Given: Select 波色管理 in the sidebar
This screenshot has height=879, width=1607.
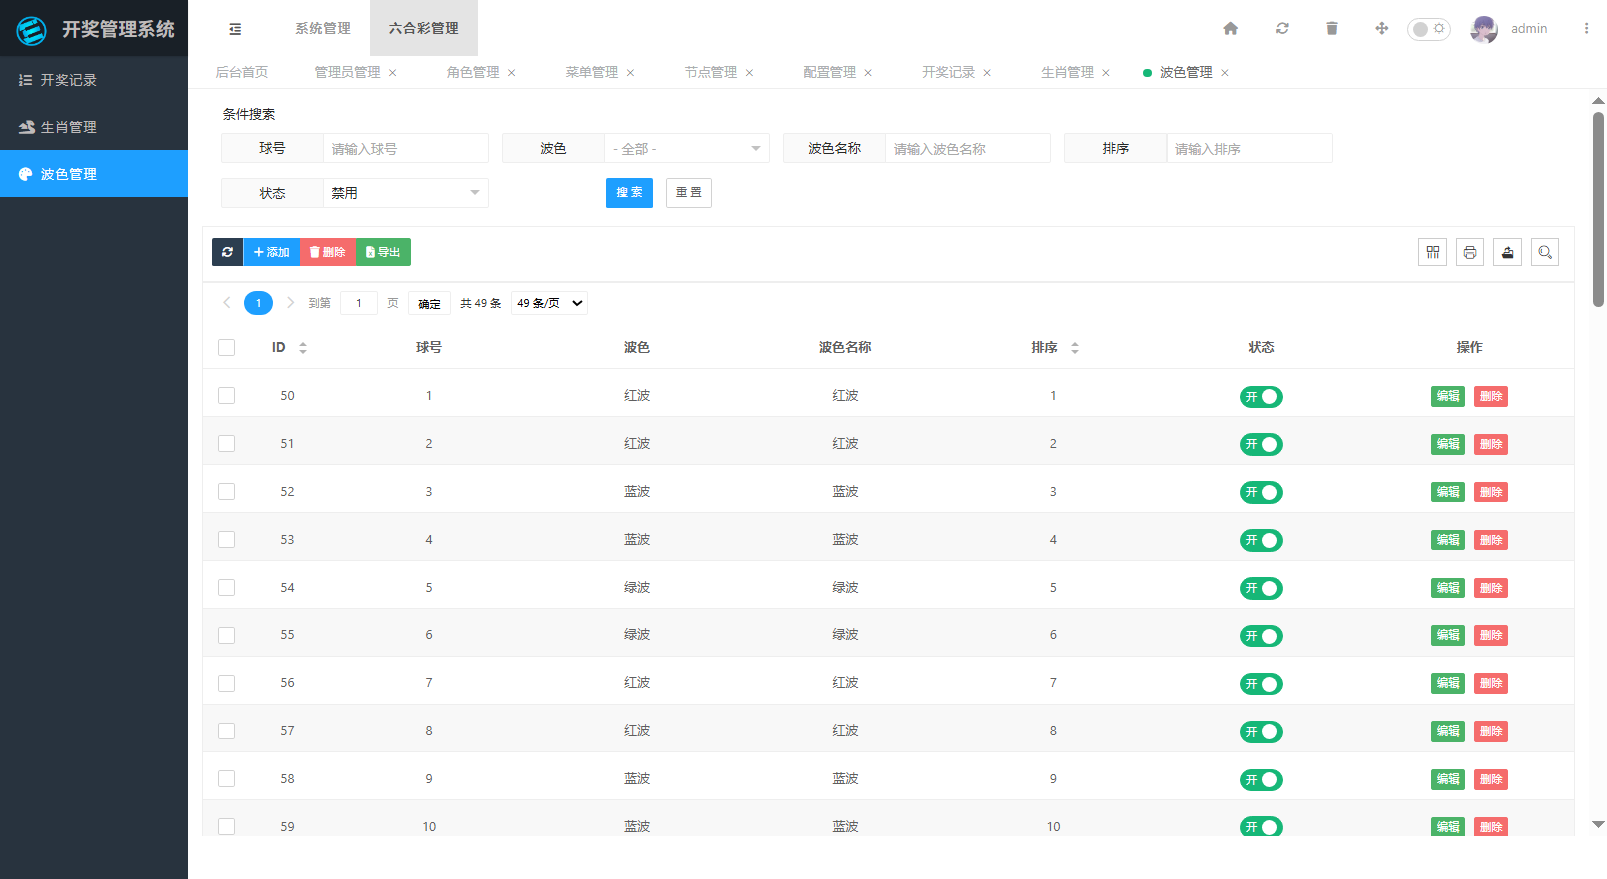Looking at the screenshot, I should [94, 174].
